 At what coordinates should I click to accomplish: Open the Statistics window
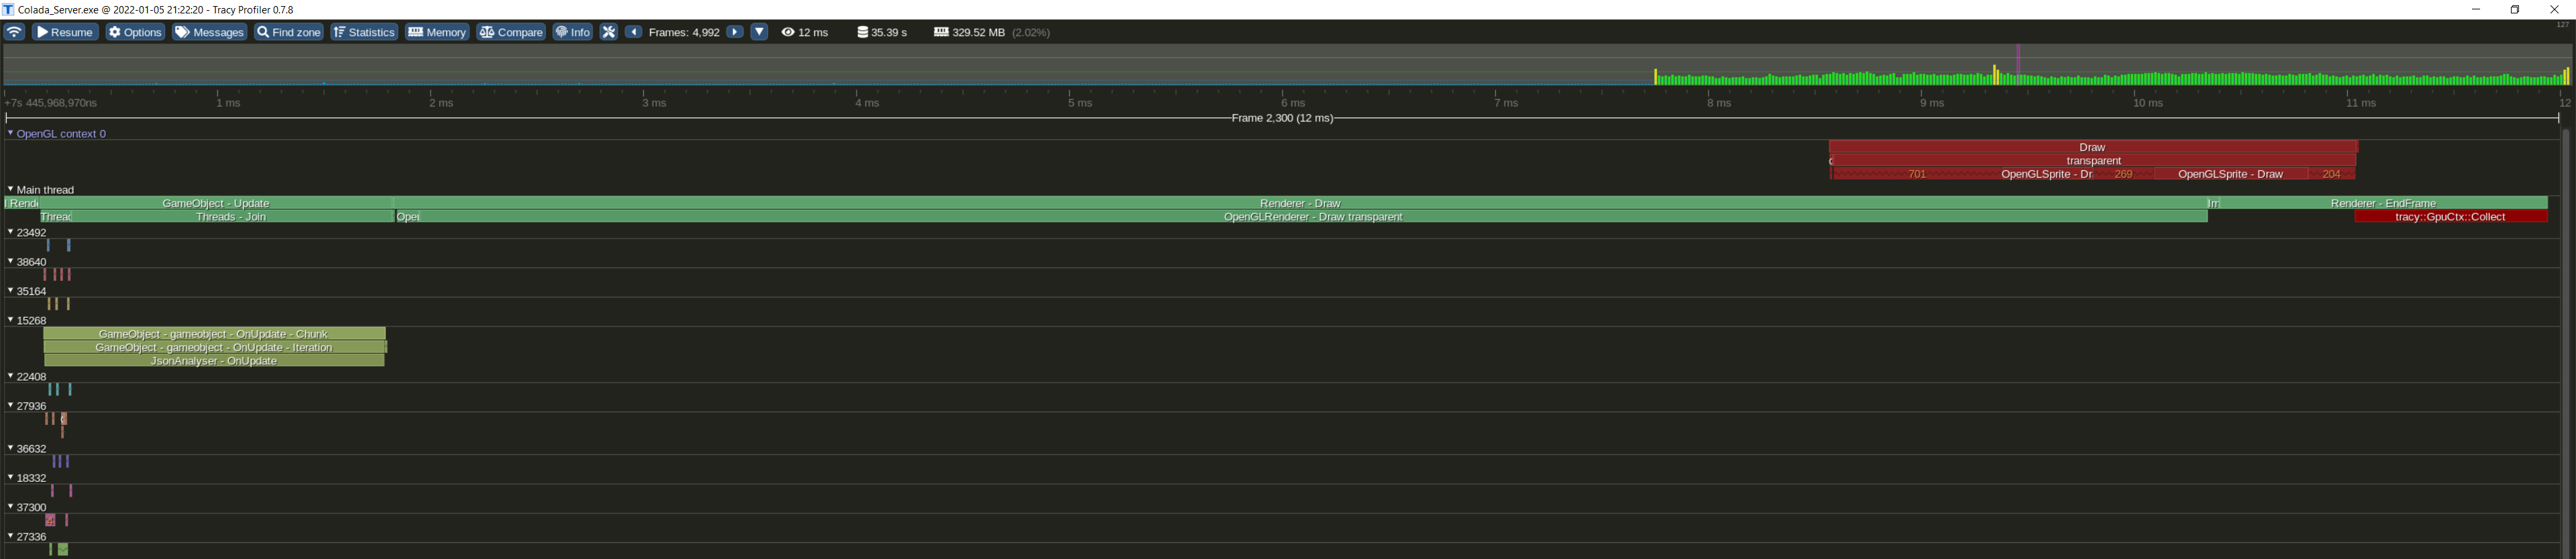[364, 32]
